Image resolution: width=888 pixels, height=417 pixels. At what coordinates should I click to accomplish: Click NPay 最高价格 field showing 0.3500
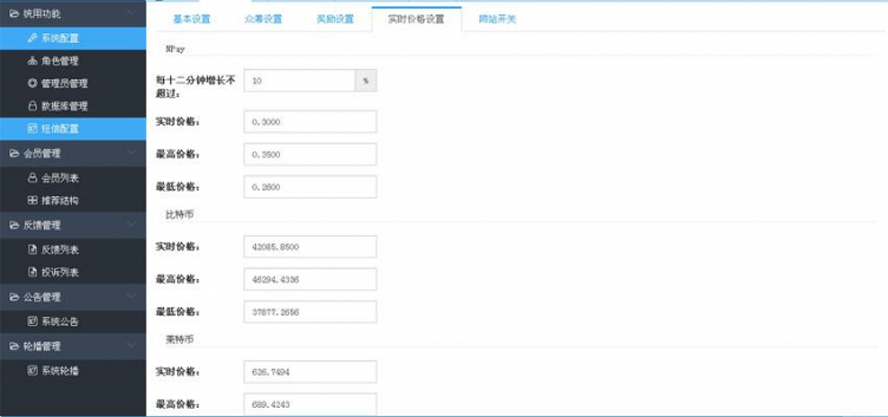pyautogui.click(x=310, y=155)
